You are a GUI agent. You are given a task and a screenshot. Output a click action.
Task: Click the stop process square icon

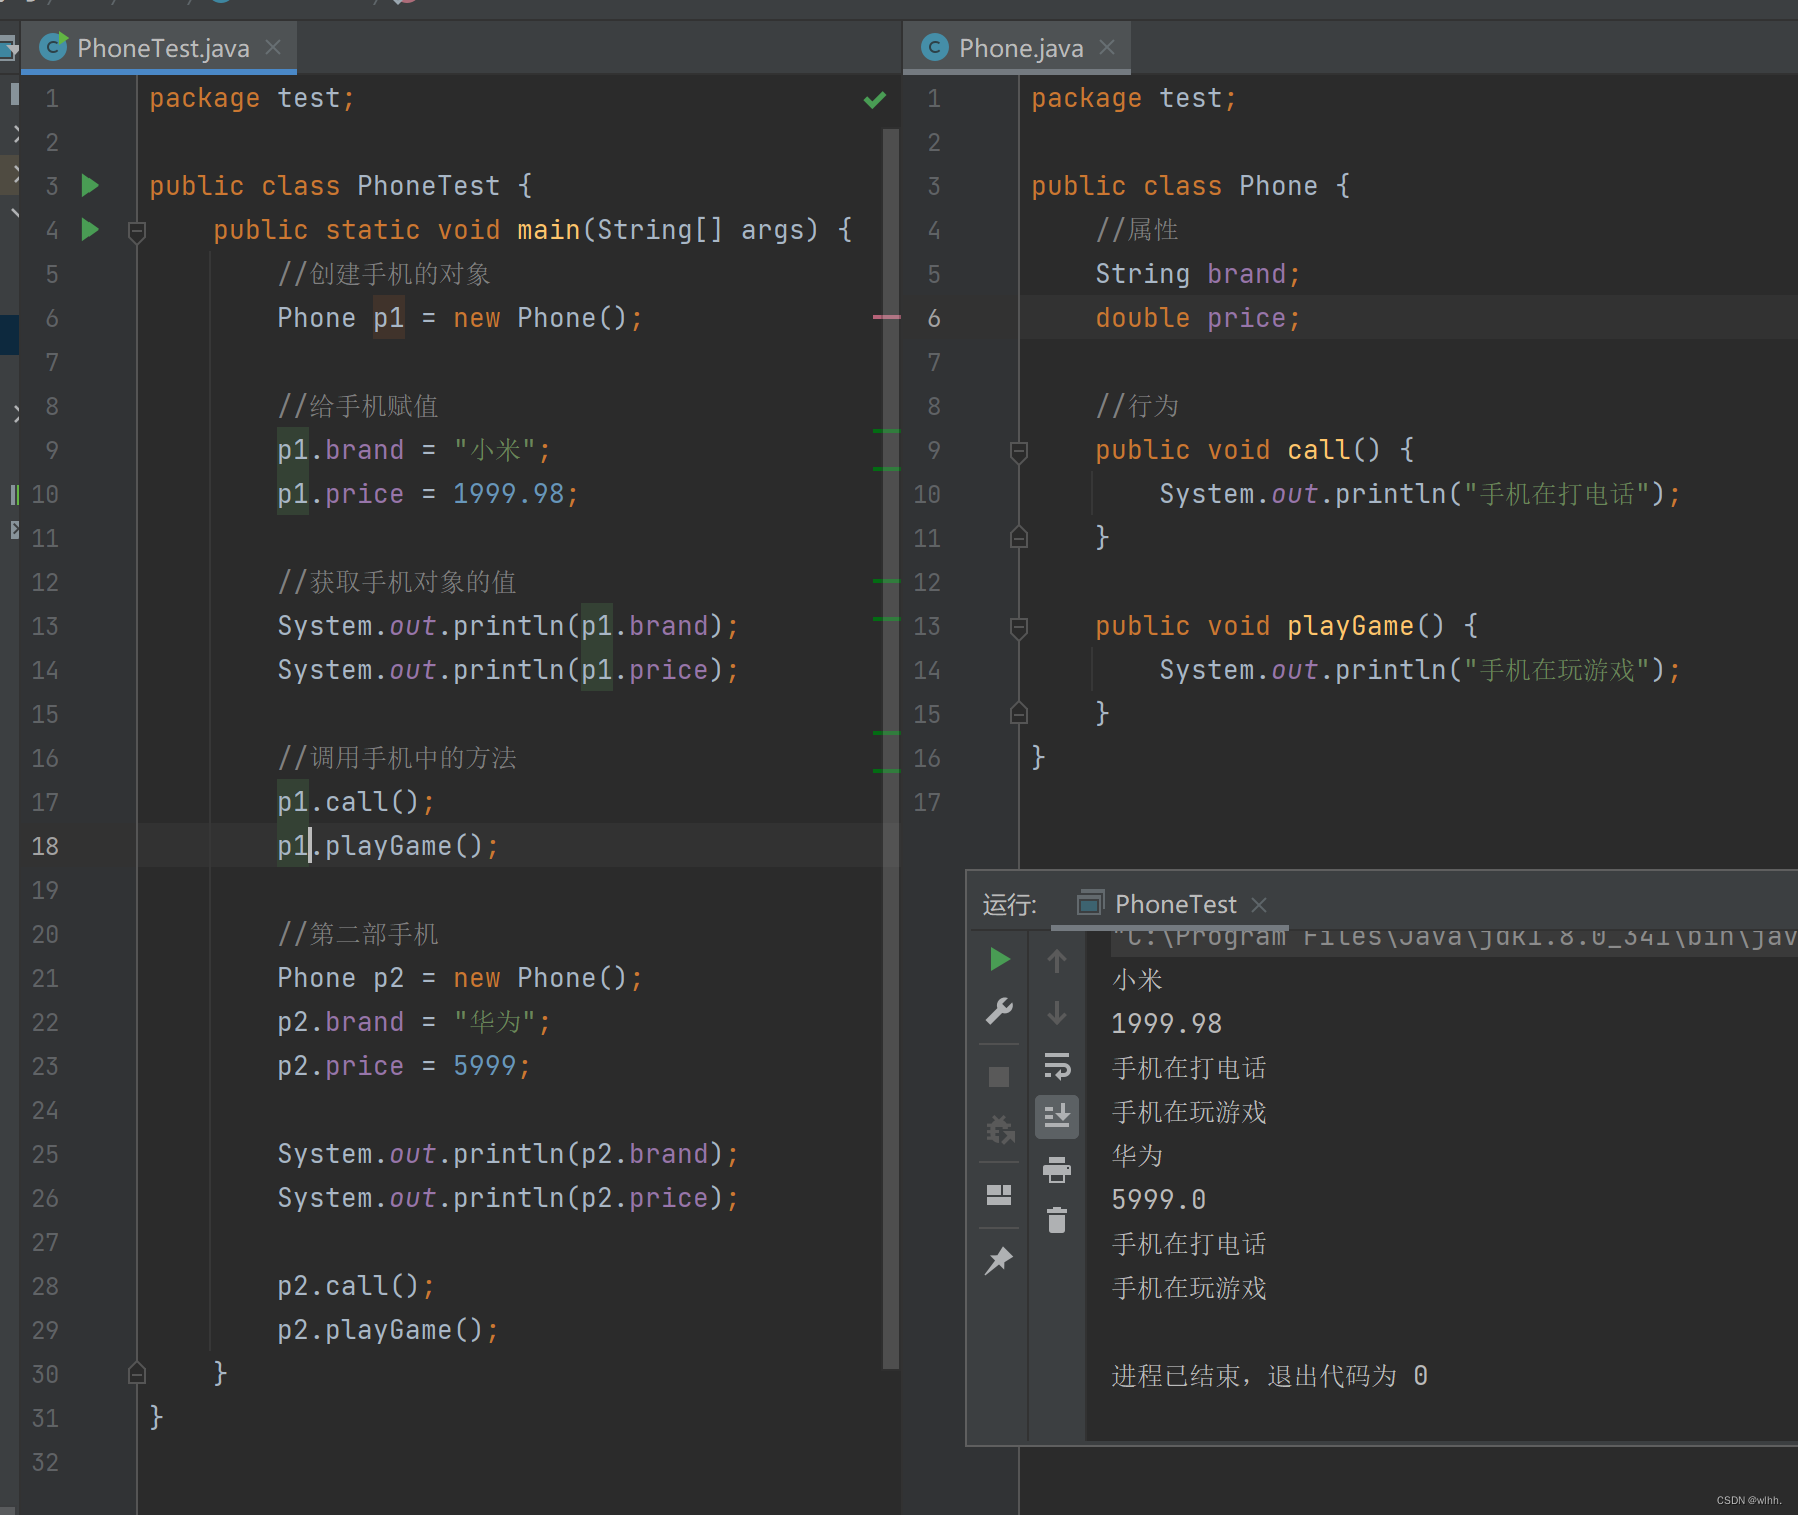tap(999, 1076)
